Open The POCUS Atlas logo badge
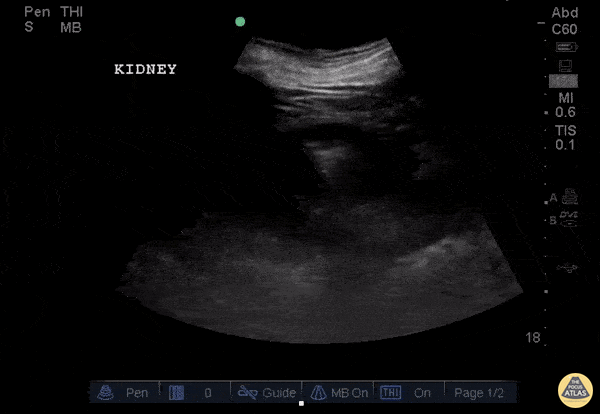600x414 pixels. point(575,390)
